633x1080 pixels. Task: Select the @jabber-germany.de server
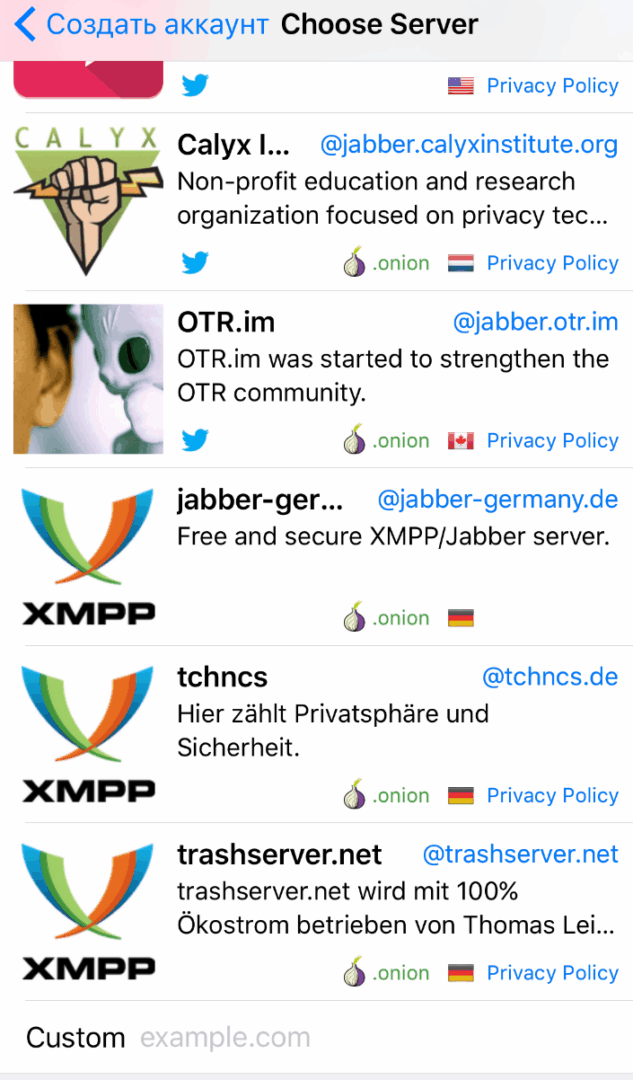click(x=497, y=499)
